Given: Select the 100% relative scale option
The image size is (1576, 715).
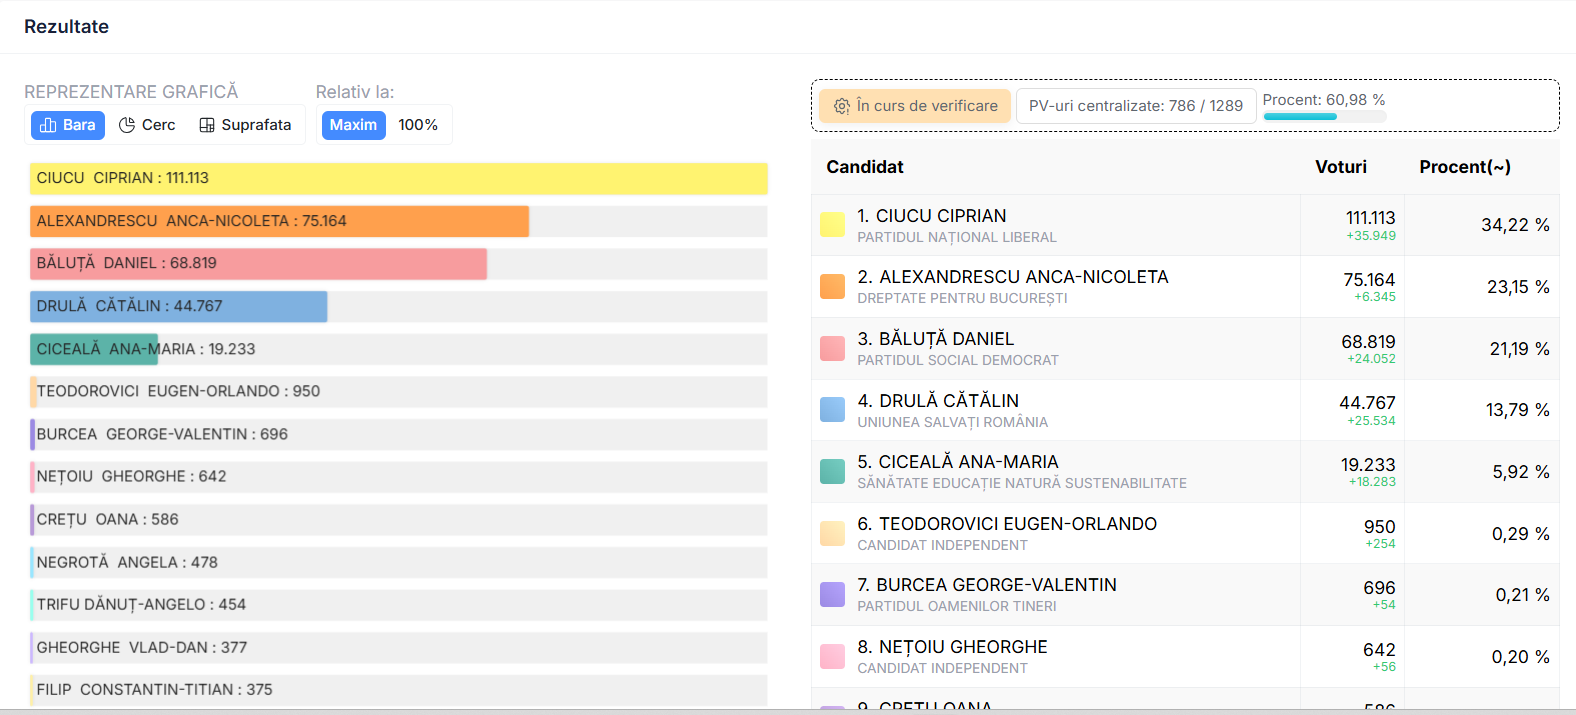Looking at the screenshot, I should click(x=418, y=125).
